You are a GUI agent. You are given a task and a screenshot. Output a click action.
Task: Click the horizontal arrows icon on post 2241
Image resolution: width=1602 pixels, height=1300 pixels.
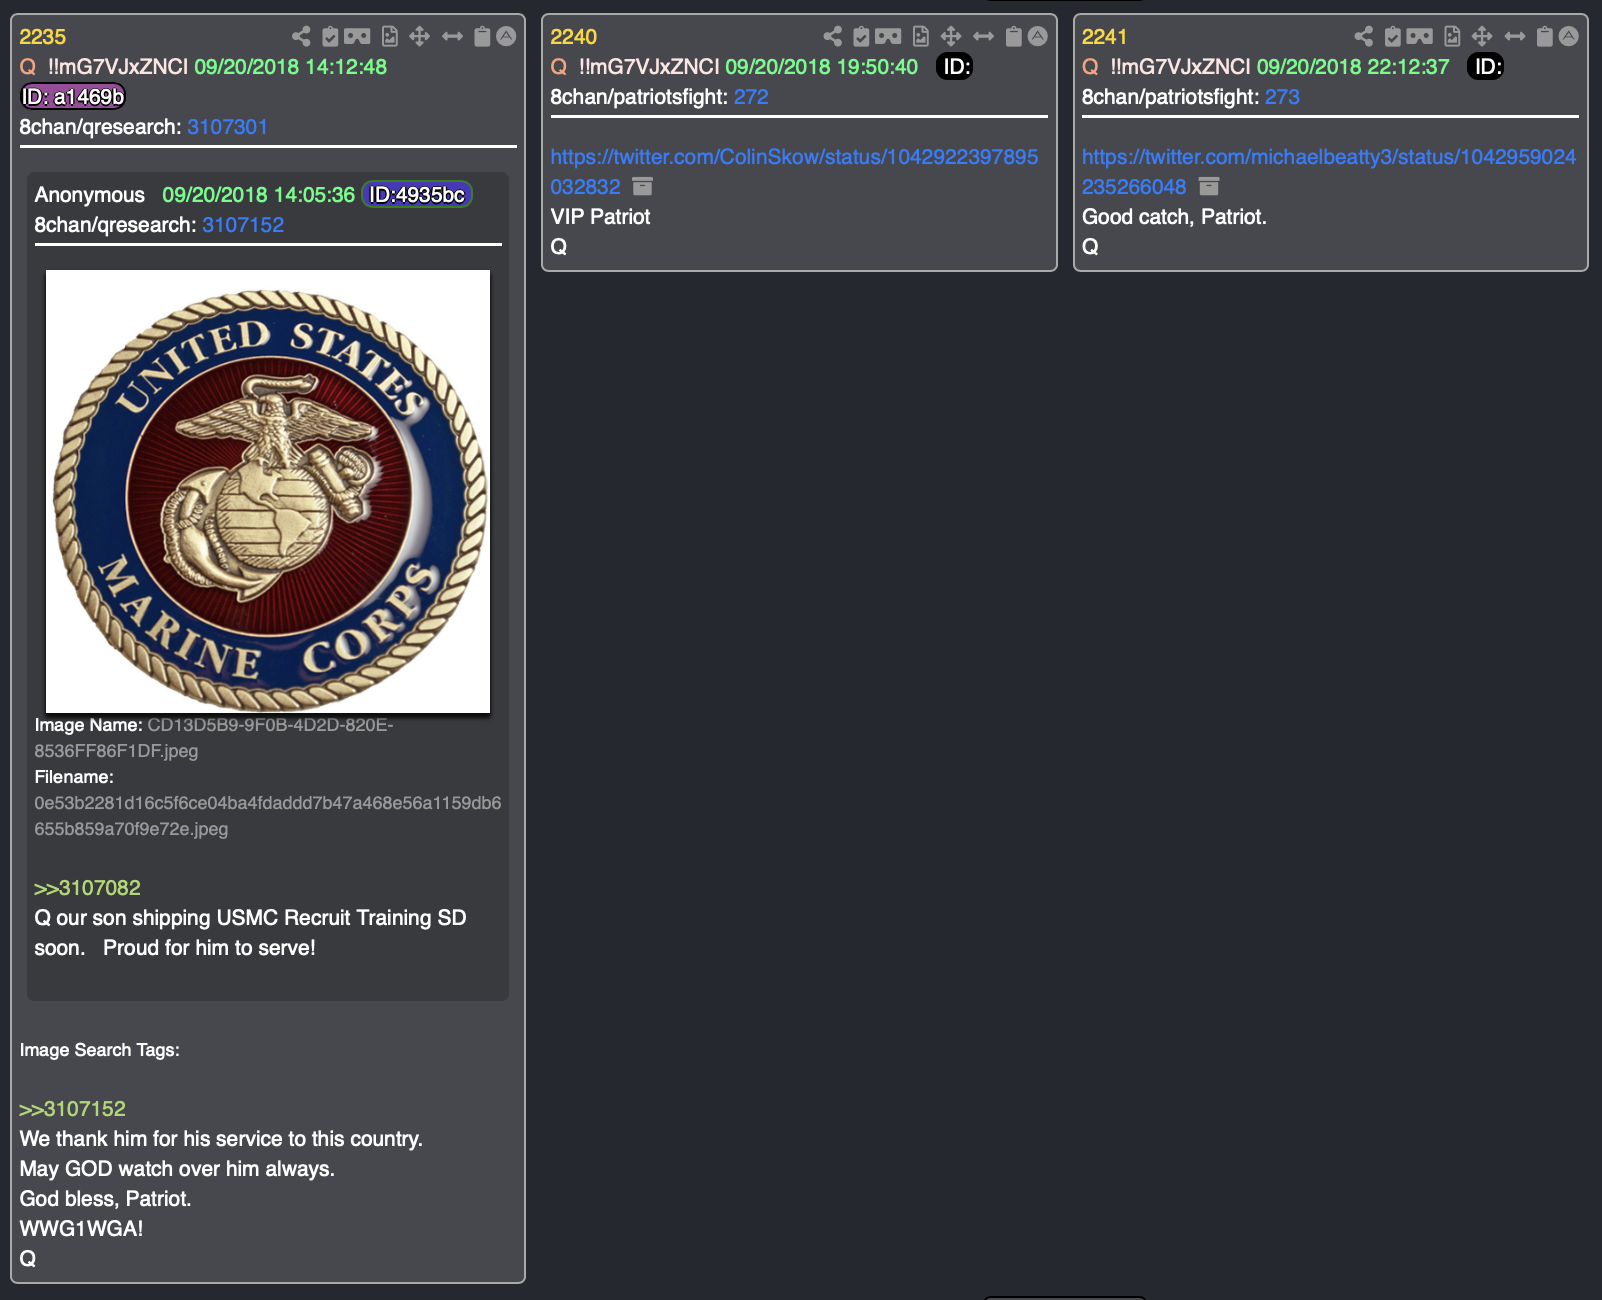pyautogui.click(x=1514, y=37)
